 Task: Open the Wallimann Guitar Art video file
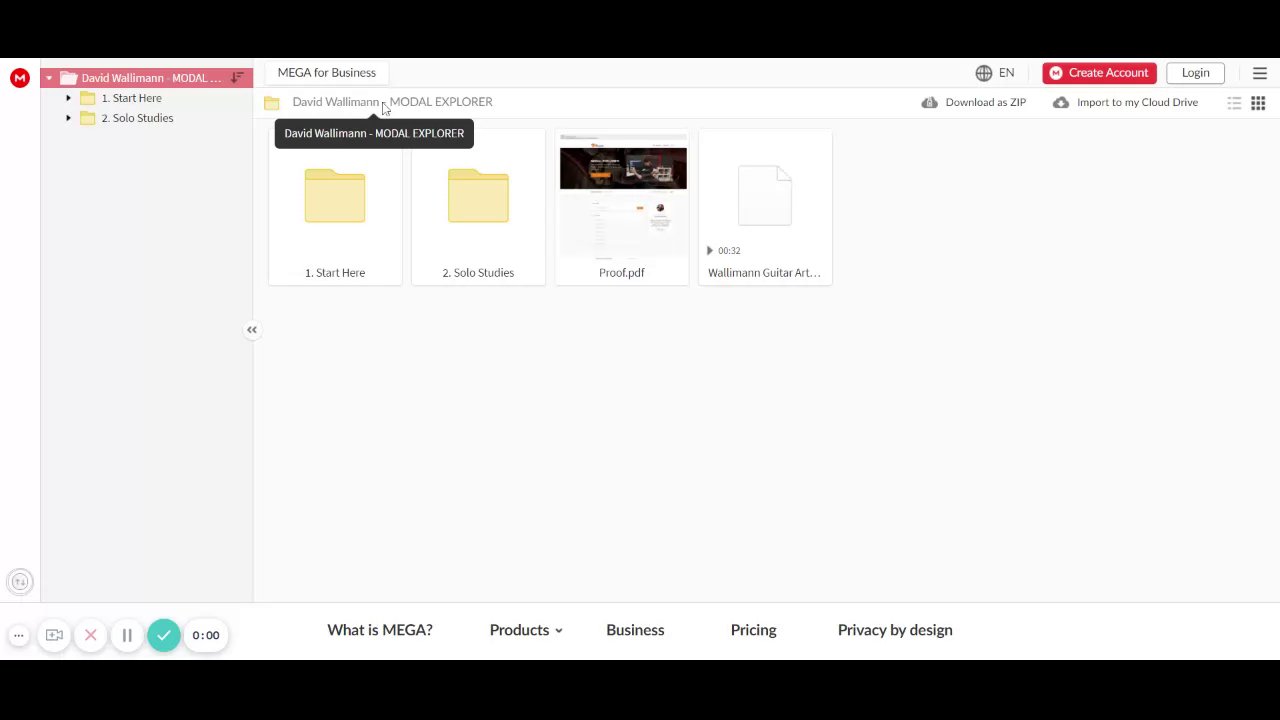click(x=765, y=207)
